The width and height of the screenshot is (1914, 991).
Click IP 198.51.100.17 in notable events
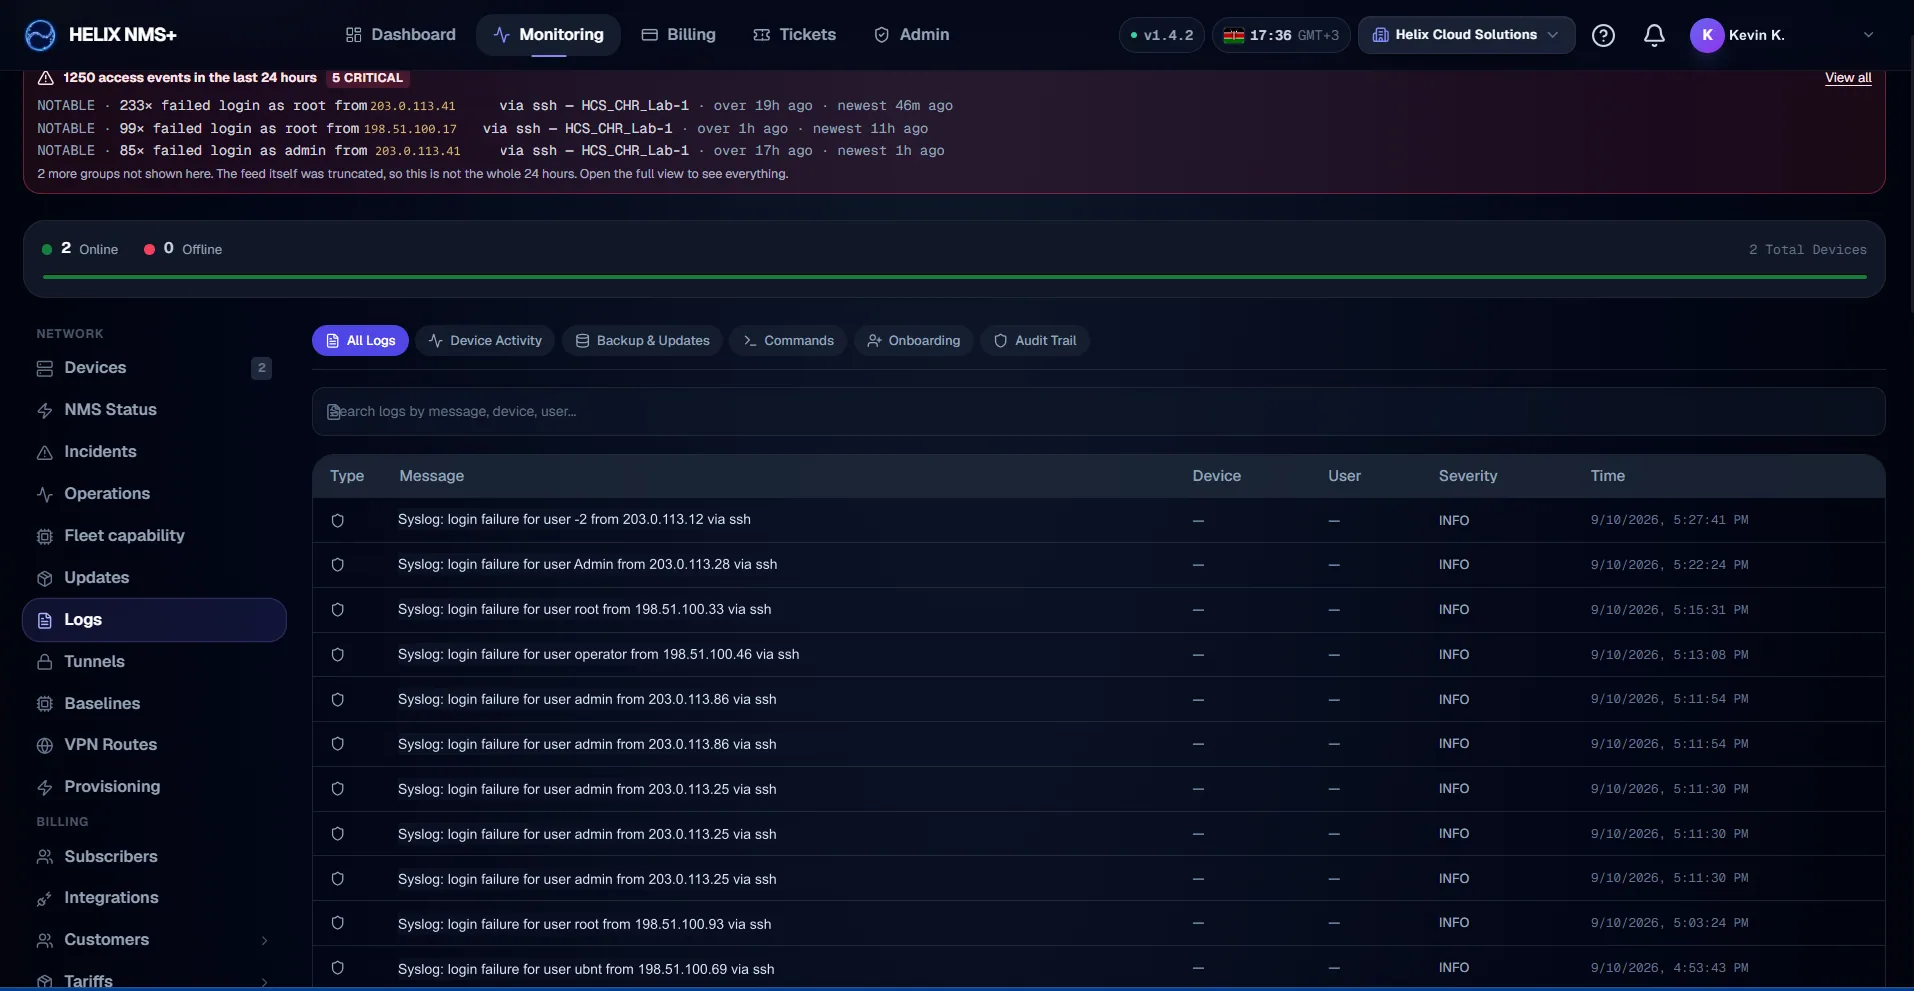[x=410, y=129]
